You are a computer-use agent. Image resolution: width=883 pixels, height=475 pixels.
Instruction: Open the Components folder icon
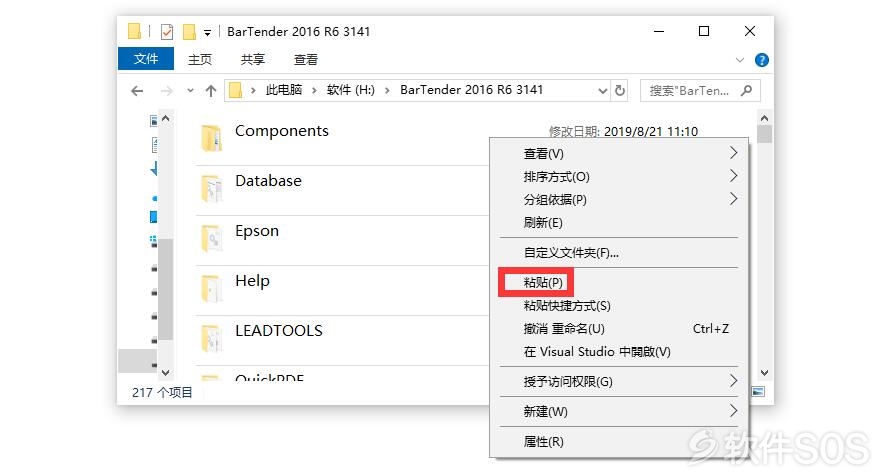coord(212,138)
